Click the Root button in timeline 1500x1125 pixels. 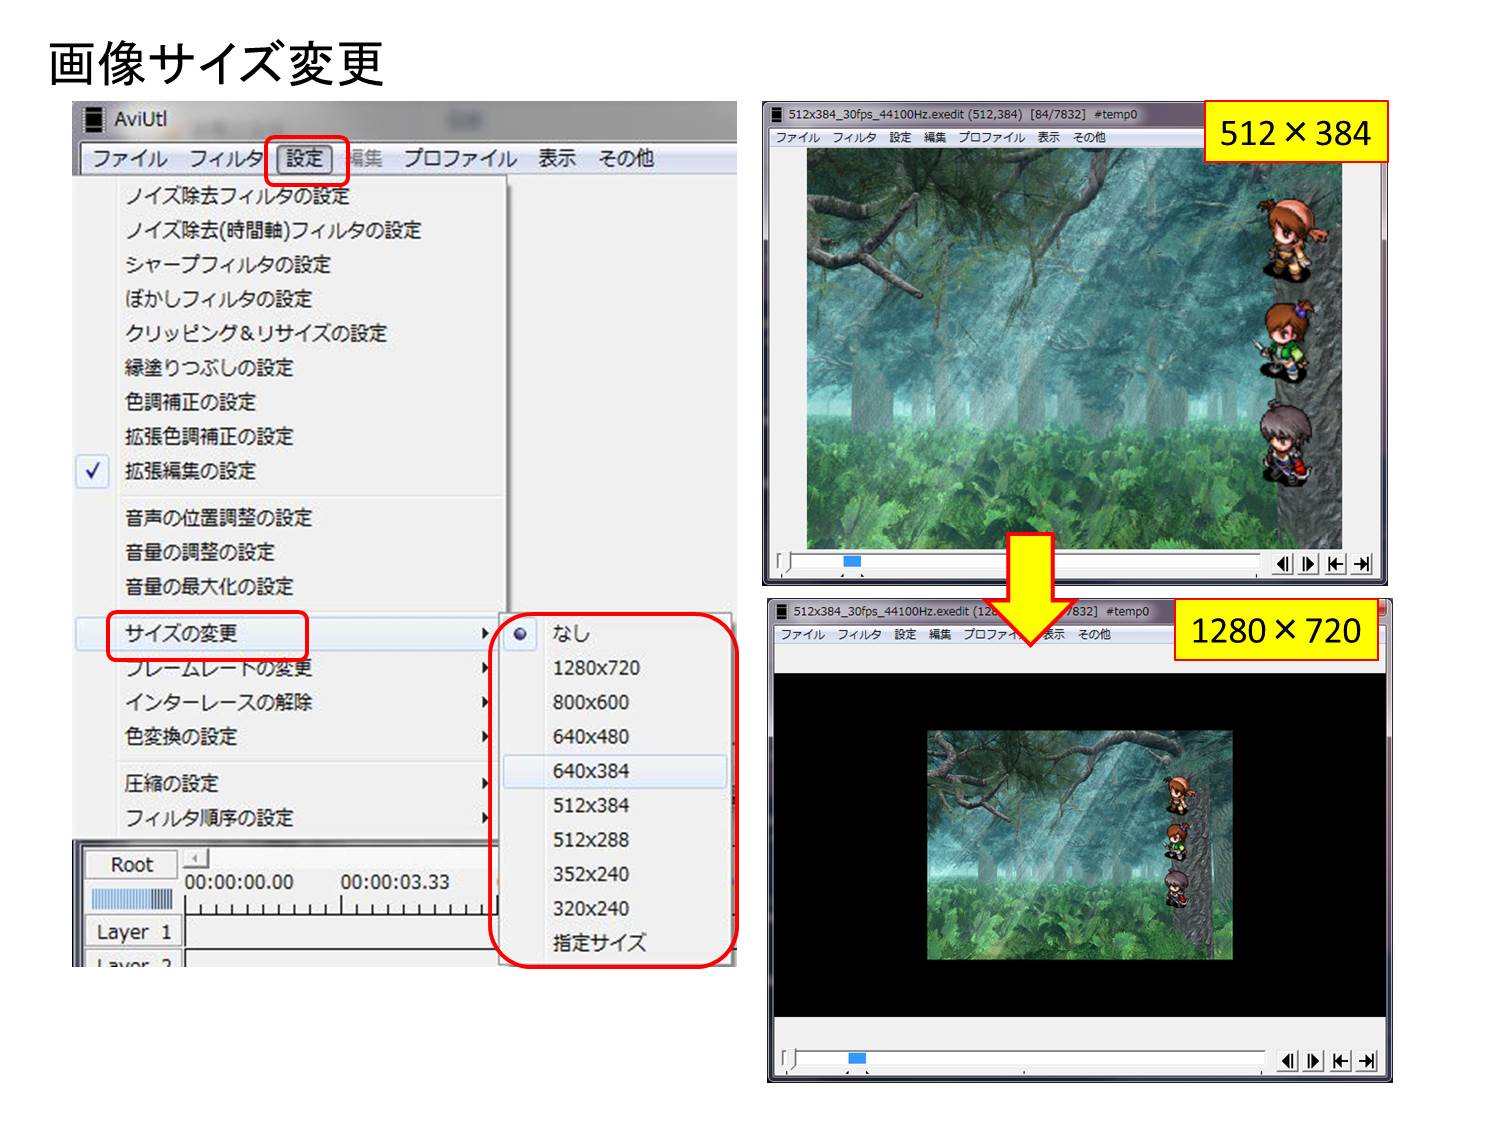coord(131,864)
